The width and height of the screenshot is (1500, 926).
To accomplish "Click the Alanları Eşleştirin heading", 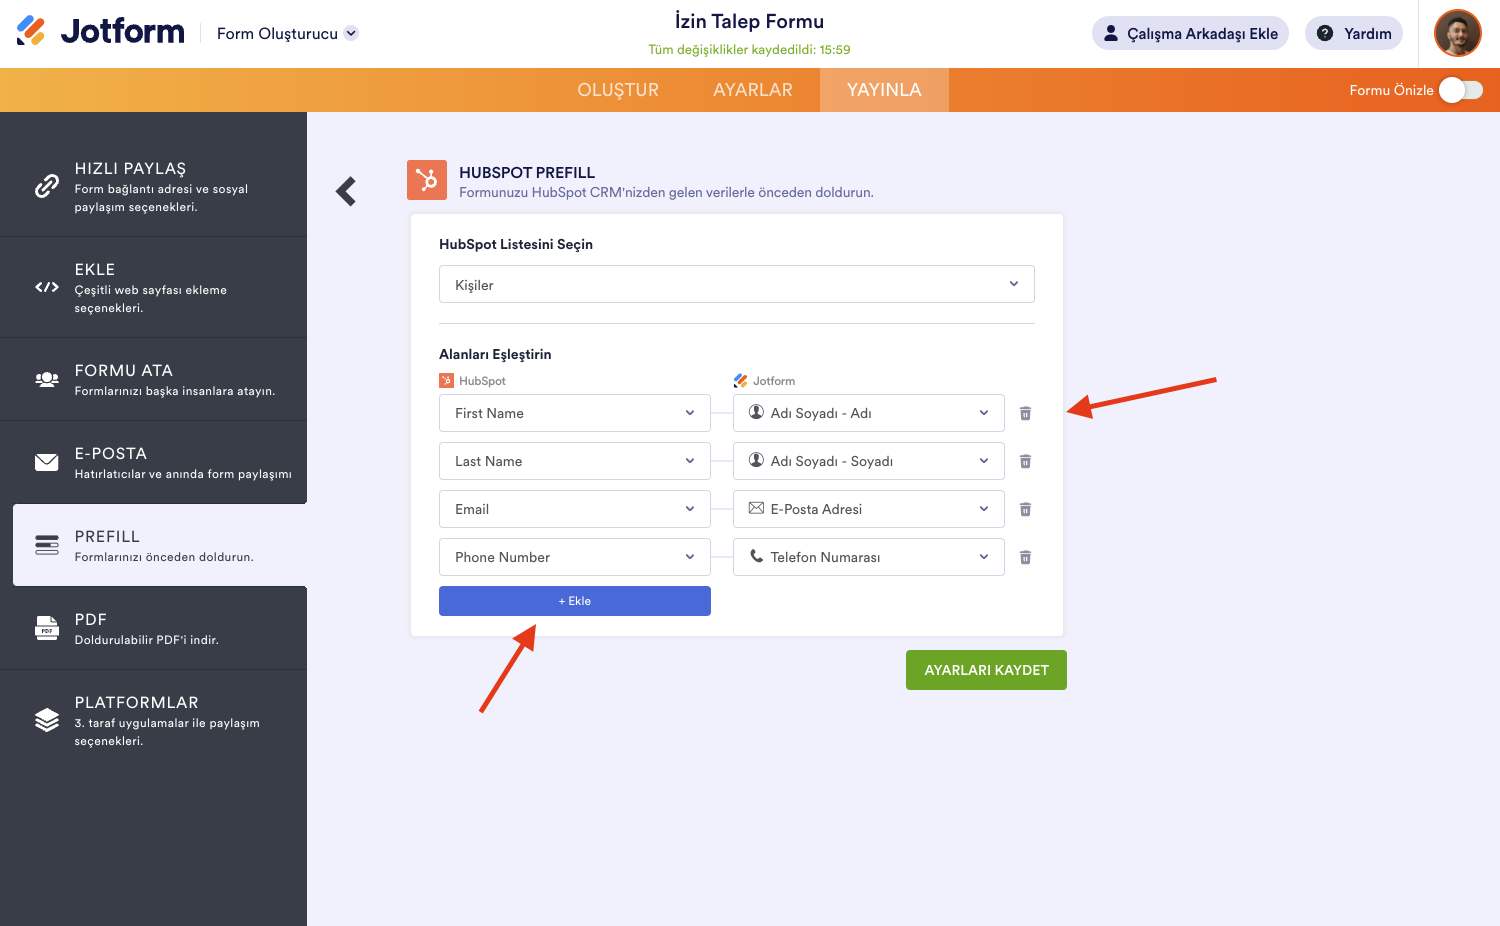I will pyautogui.click(x=495, y=354).
